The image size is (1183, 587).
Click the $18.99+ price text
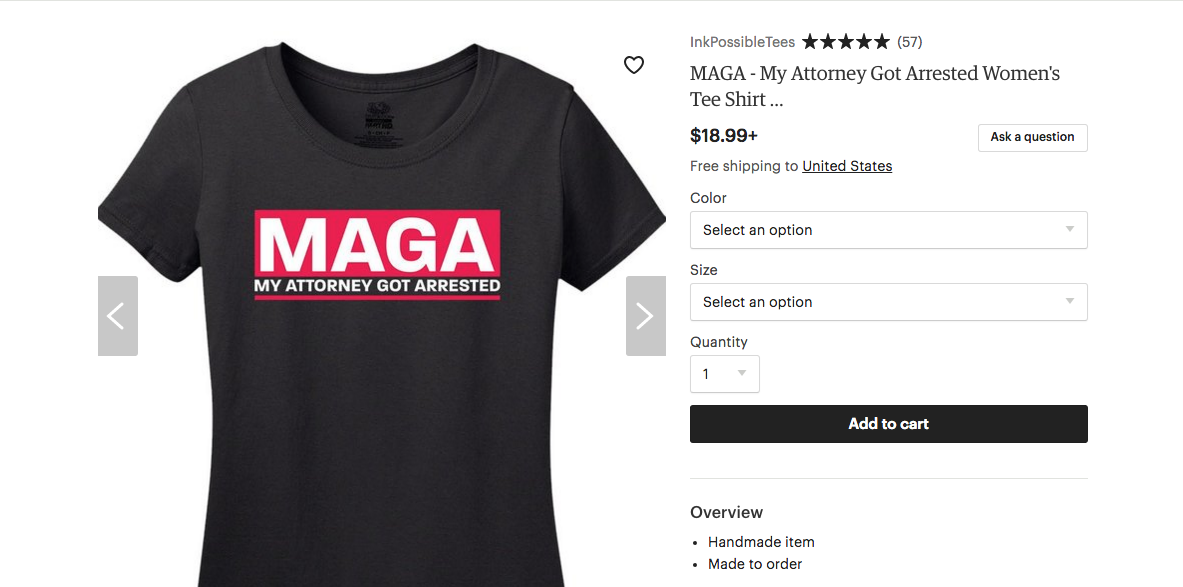pyautogui.click(x=724, y=136)
